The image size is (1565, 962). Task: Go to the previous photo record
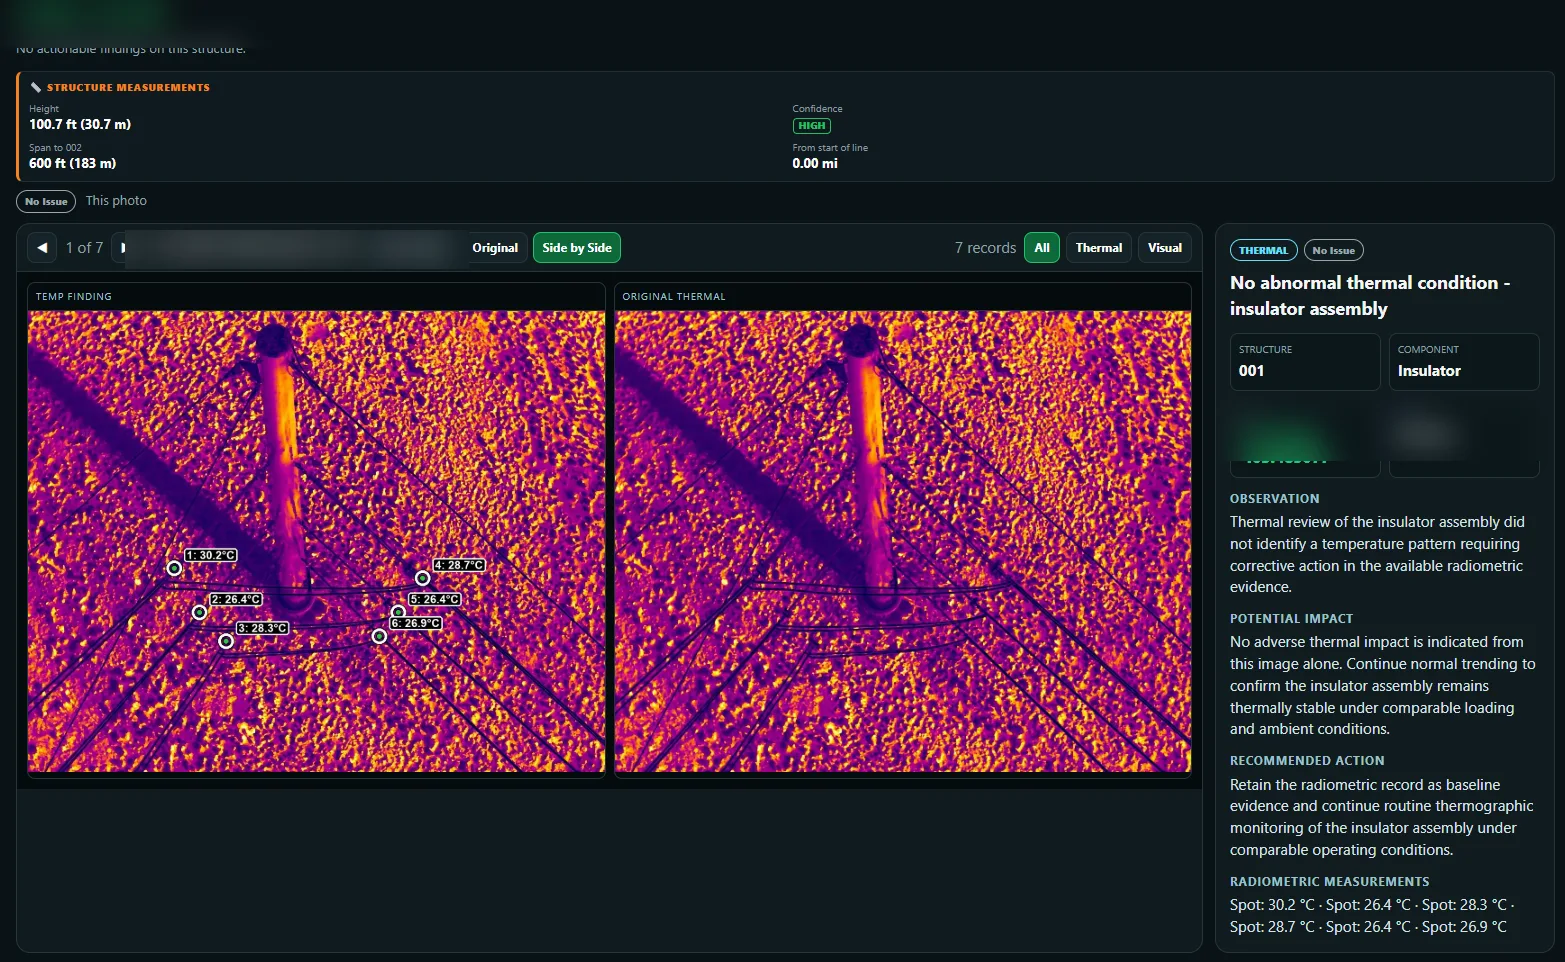click(x=42, y=248)
